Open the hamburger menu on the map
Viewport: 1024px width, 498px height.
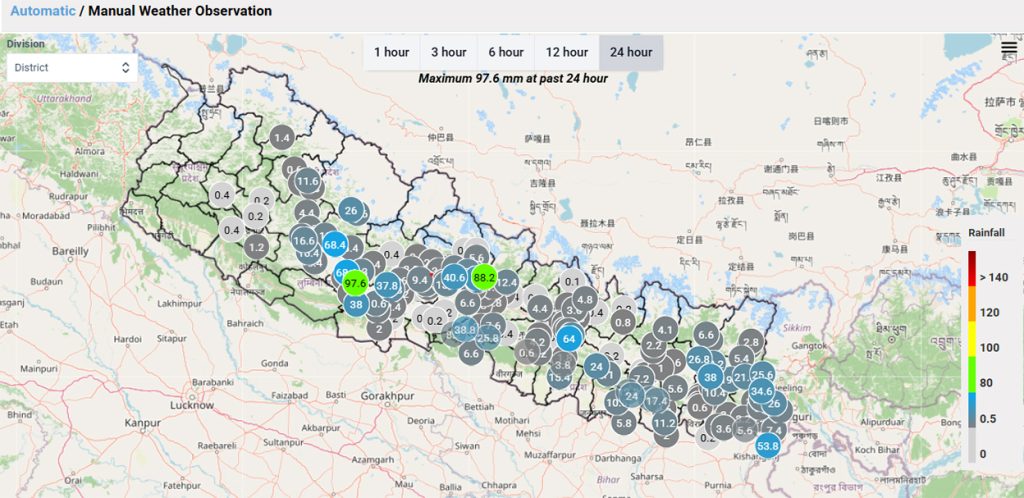[x=1009, y=47]
